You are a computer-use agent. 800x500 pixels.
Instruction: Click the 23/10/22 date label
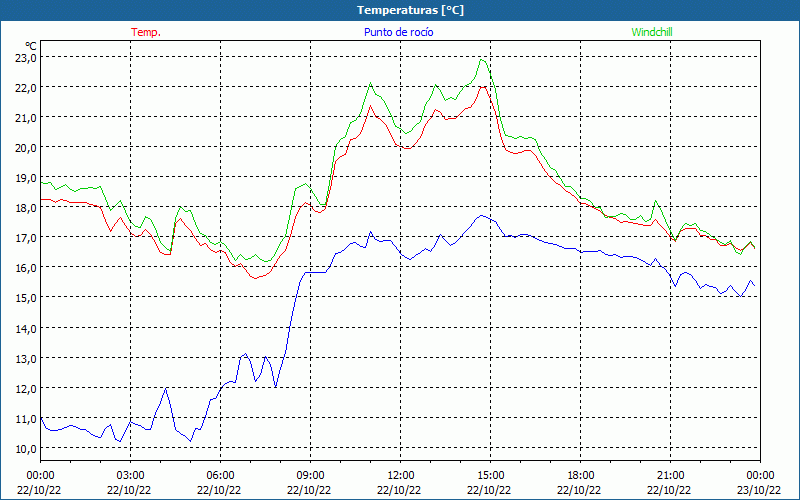click(x=759, y=490)
